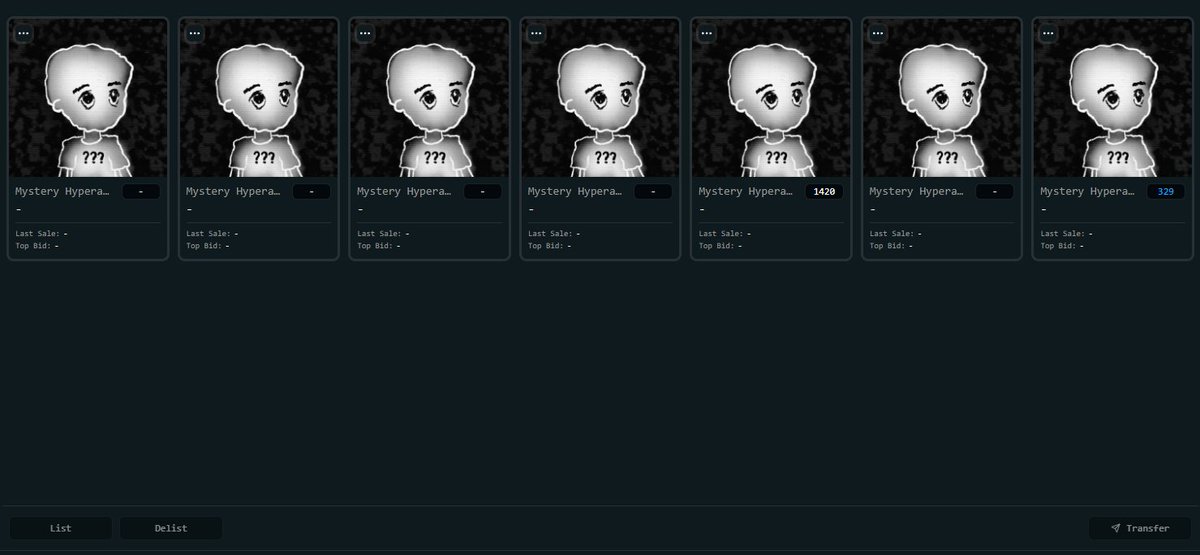This screenshot has width=1200, height=555.
Task: Click Top Bid text on 1420 card
Action: [720, 245]
